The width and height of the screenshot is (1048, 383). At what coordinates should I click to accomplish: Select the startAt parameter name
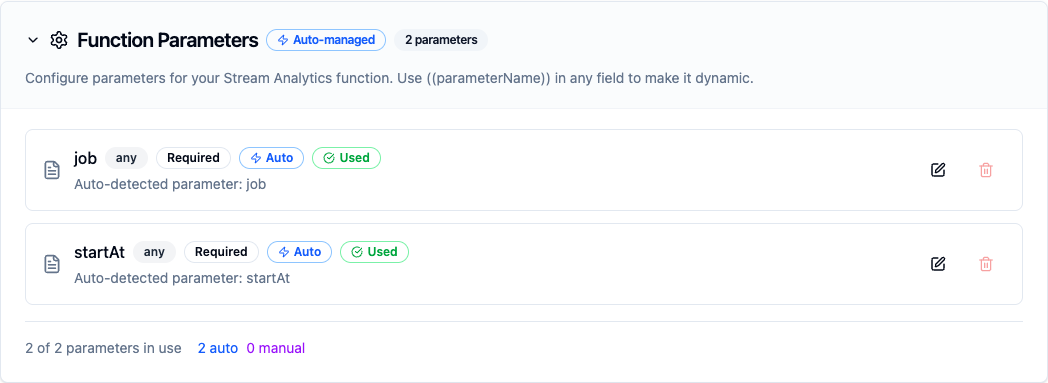tap(100, 252)
